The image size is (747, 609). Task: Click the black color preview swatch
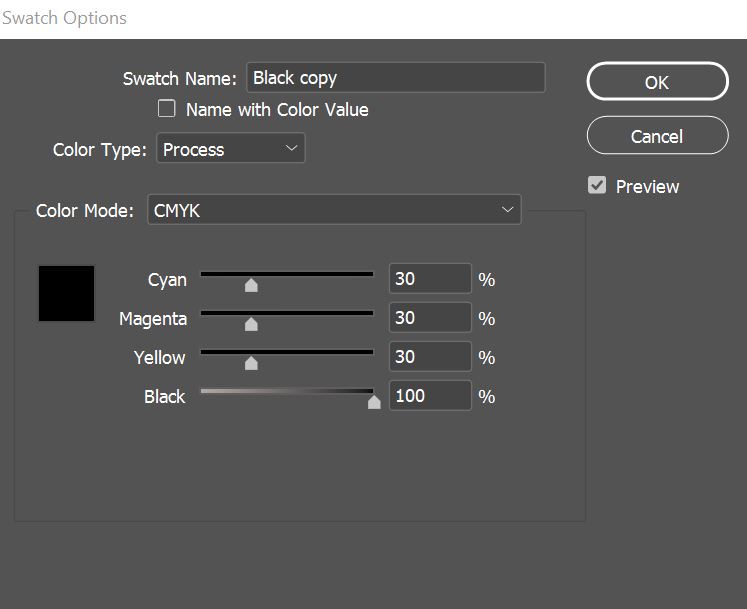coord(66,293)
